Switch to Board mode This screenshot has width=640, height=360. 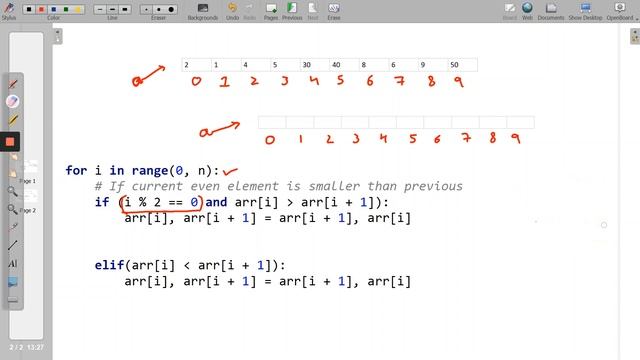tap(509, 11)
